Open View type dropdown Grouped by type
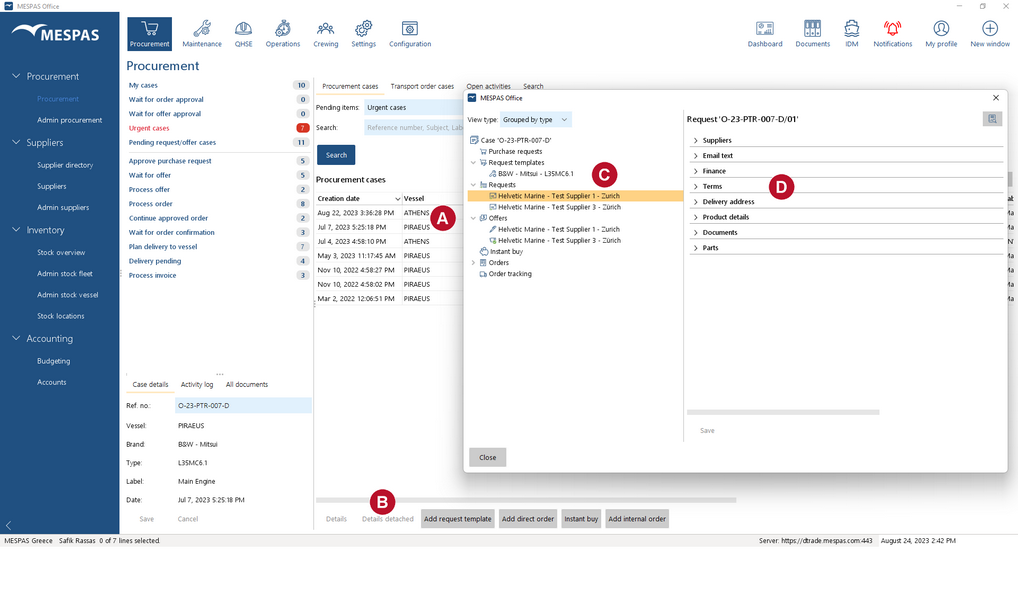The image size is (1018, 601). pyautogui.click(x=536, y=119)
